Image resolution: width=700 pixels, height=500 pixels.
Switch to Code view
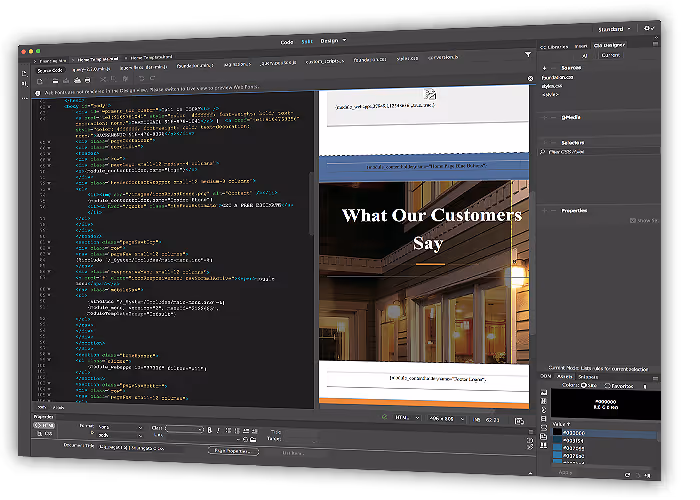287,42
